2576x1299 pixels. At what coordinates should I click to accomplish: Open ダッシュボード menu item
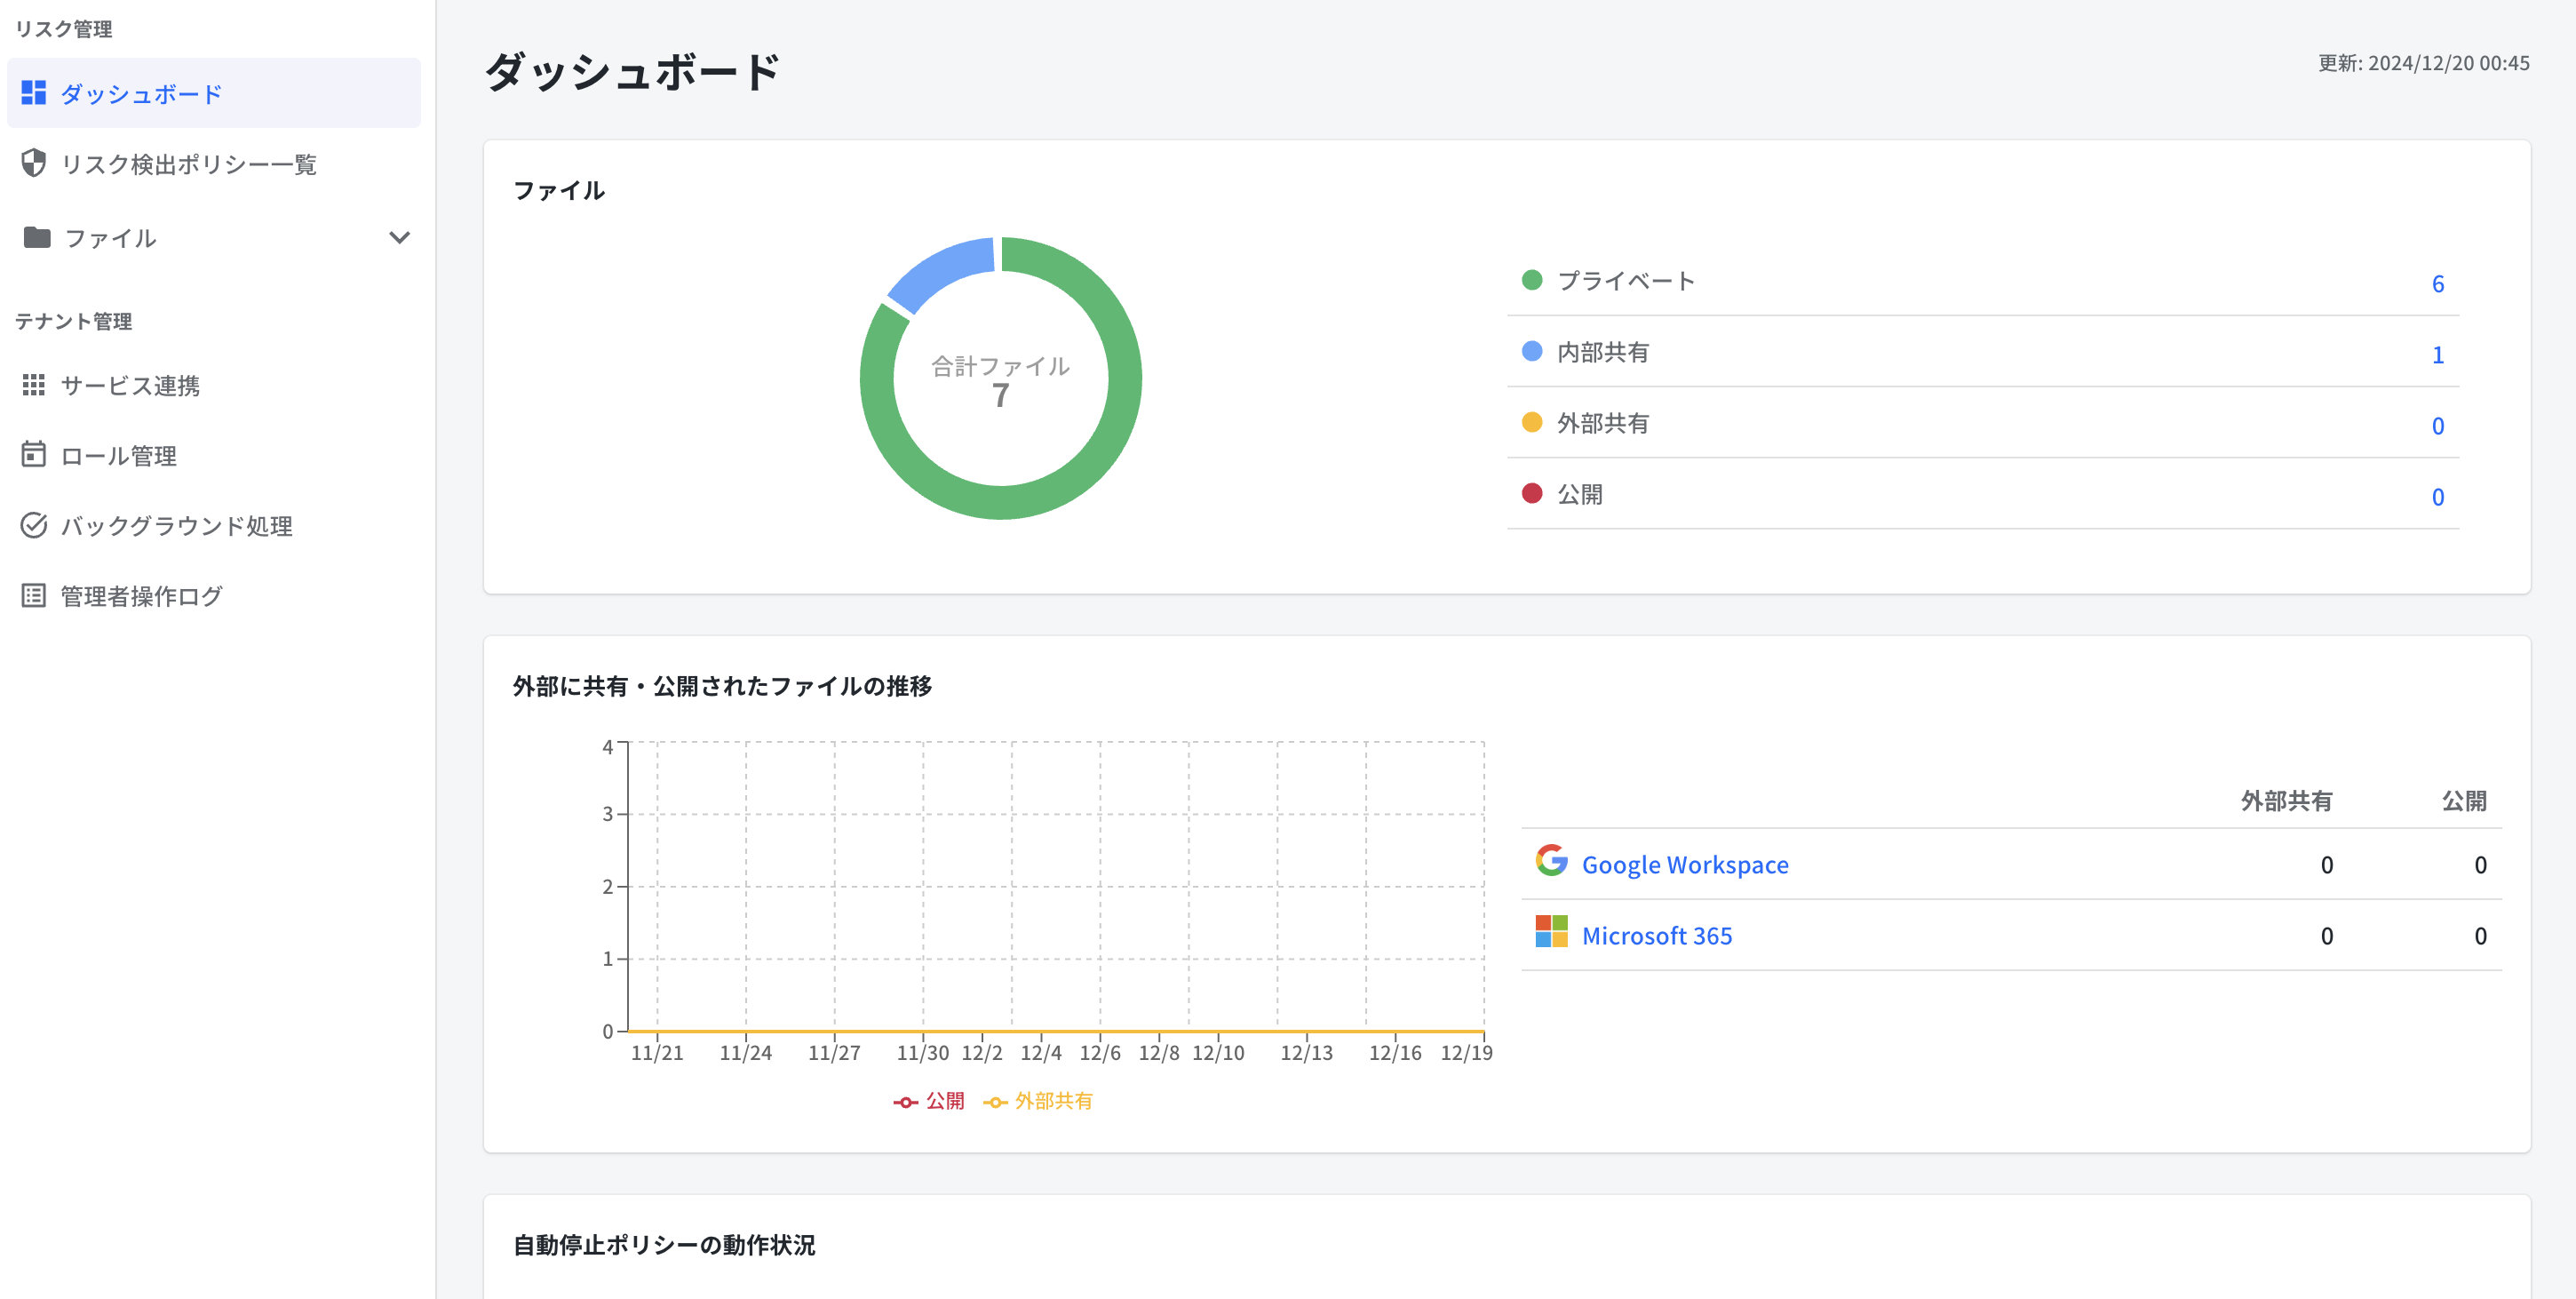[x=214, y=93]
